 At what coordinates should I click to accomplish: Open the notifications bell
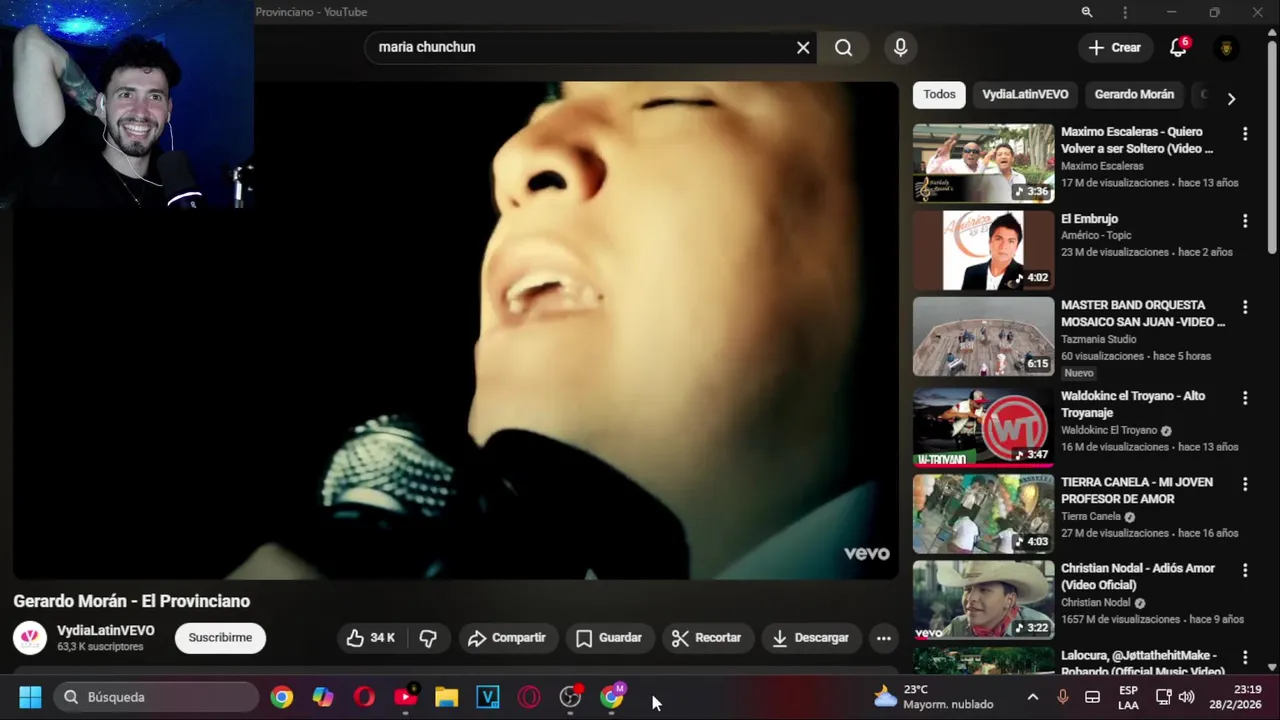point(1178,47)
